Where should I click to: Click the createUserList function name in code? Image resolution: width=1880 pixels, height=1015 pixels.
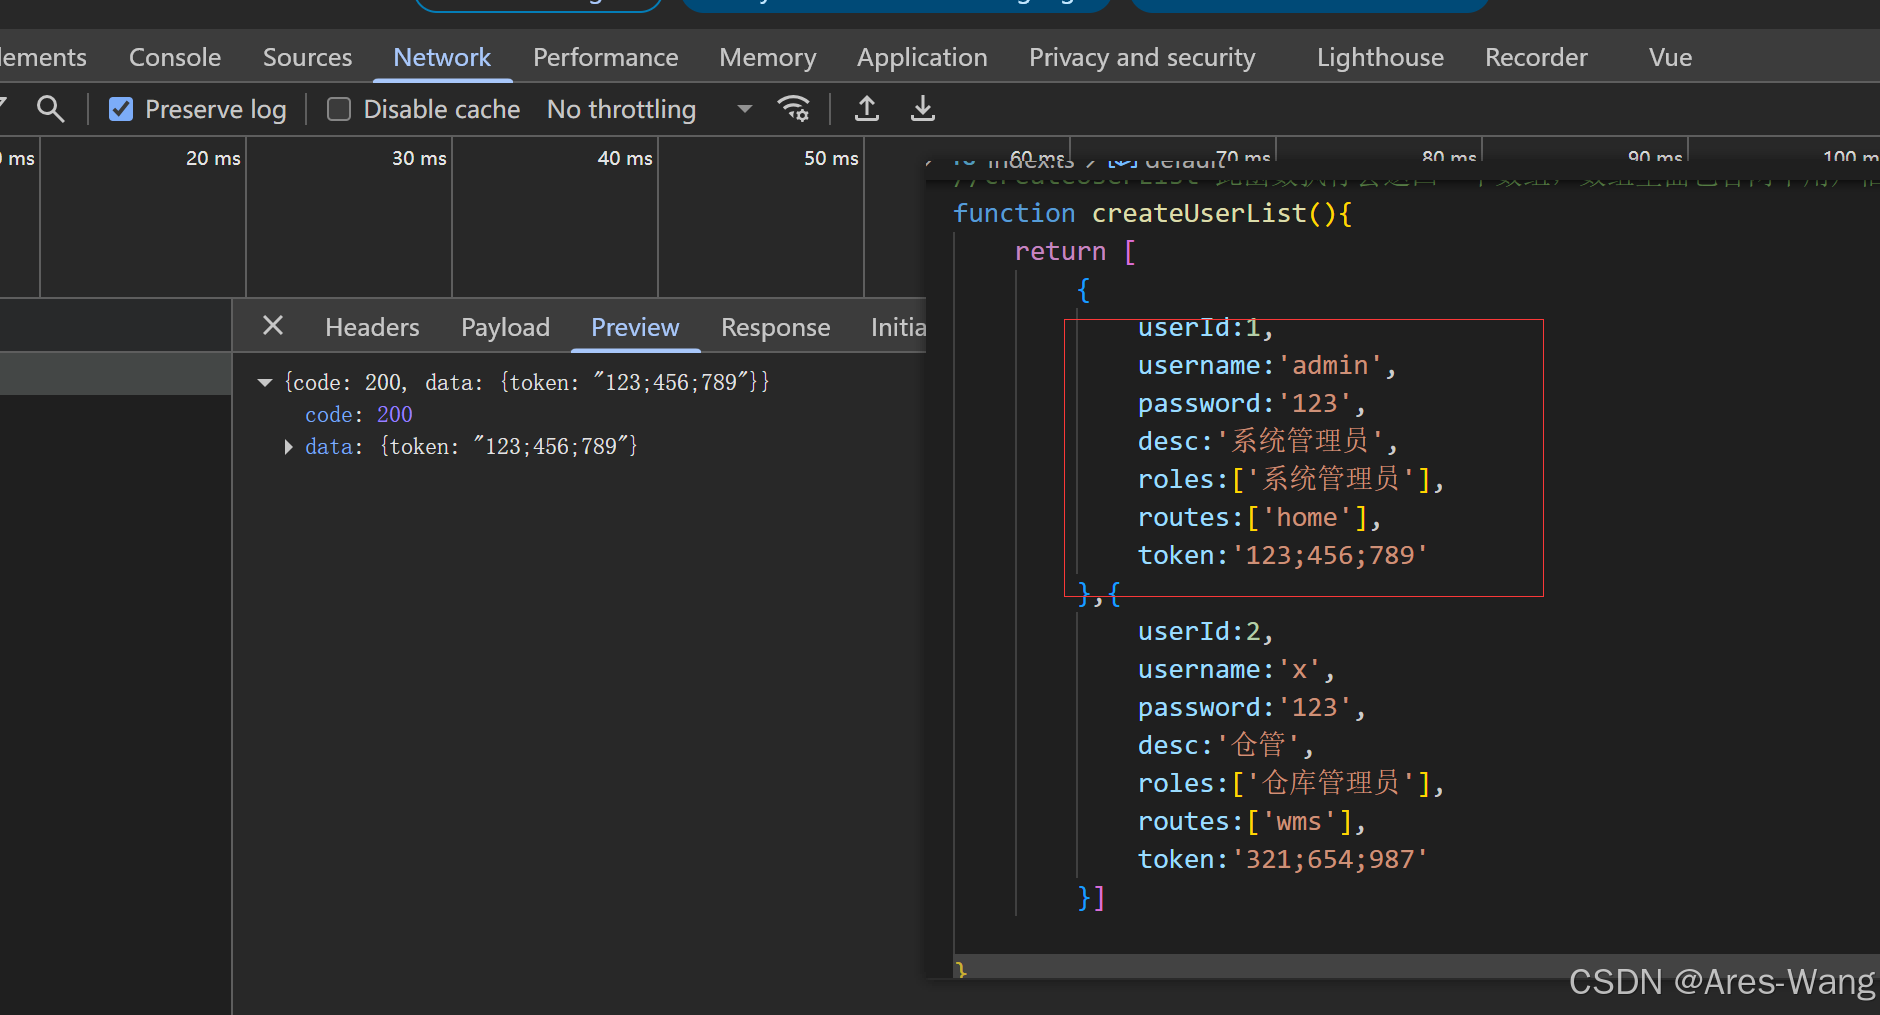(x=1199, y=213)
